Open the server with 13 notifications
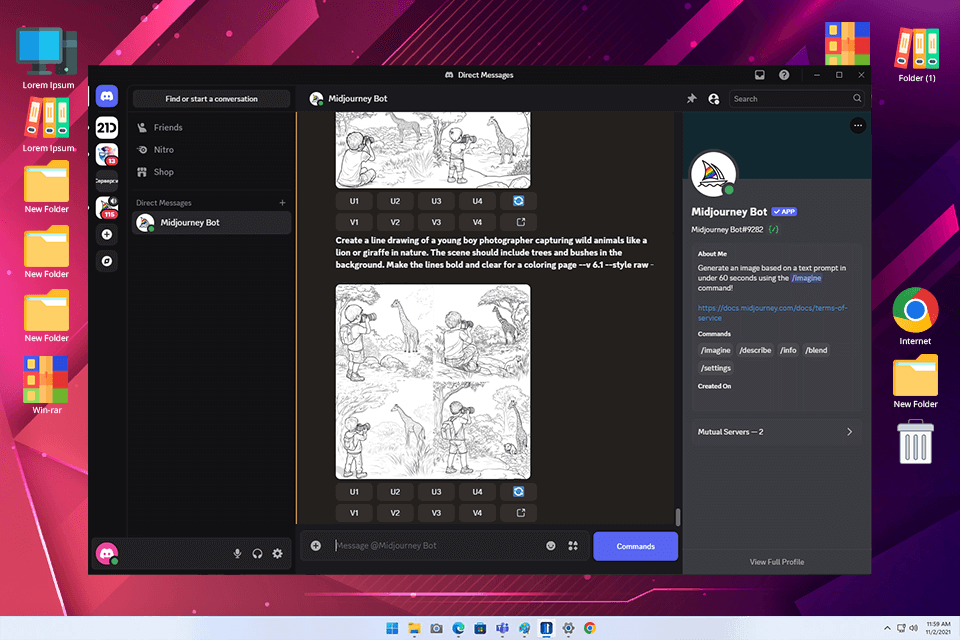 point(107,155)
